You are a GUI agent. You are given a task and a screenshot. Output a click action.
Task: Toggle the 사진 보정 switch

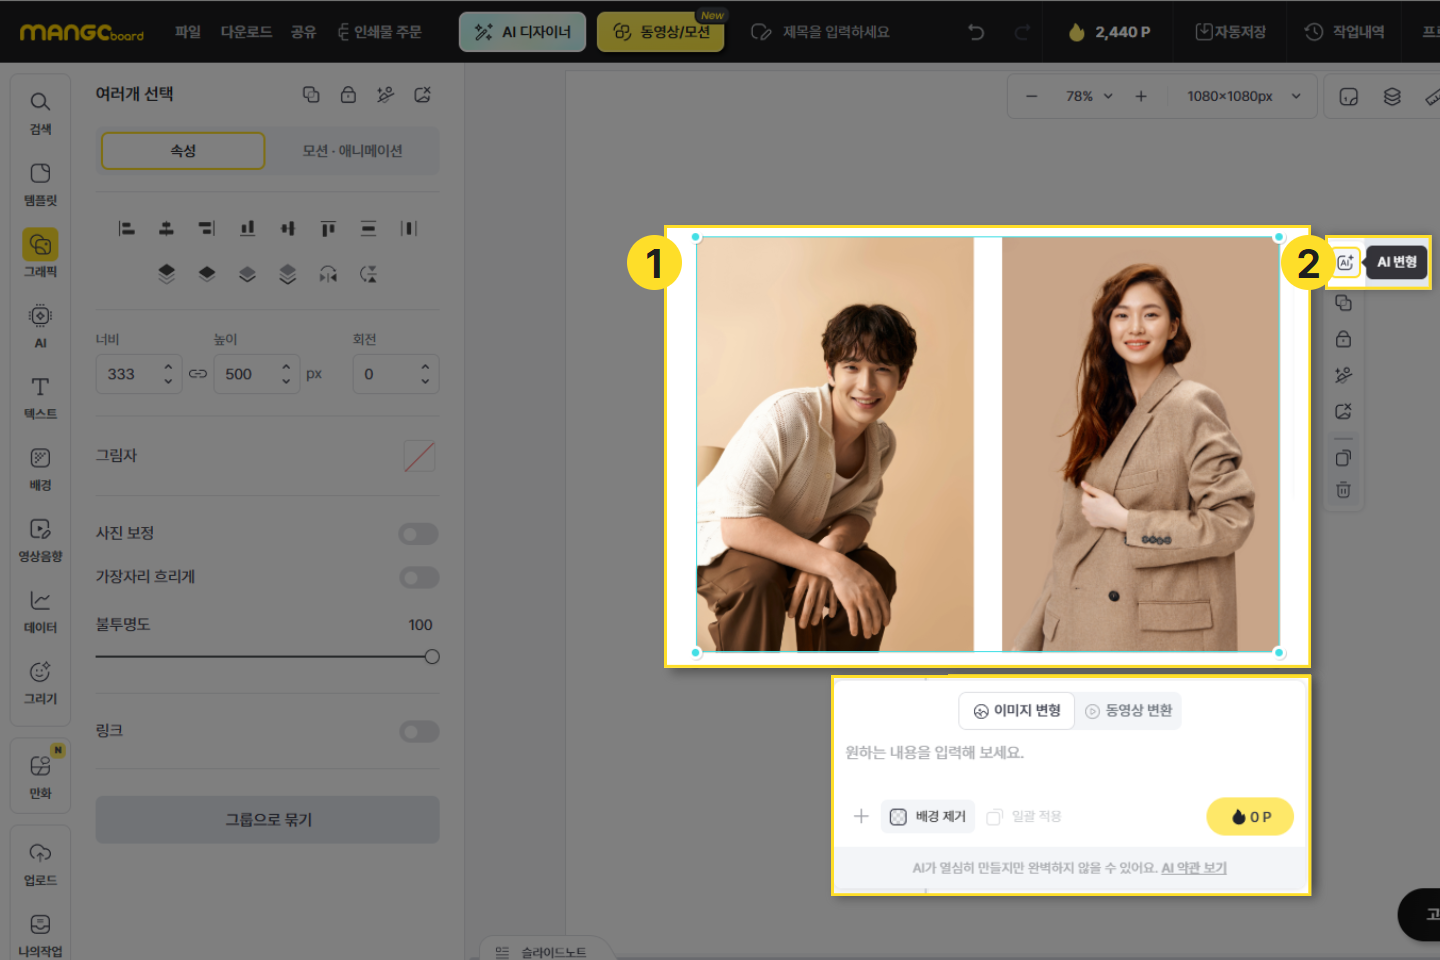[x=419, y=534]
